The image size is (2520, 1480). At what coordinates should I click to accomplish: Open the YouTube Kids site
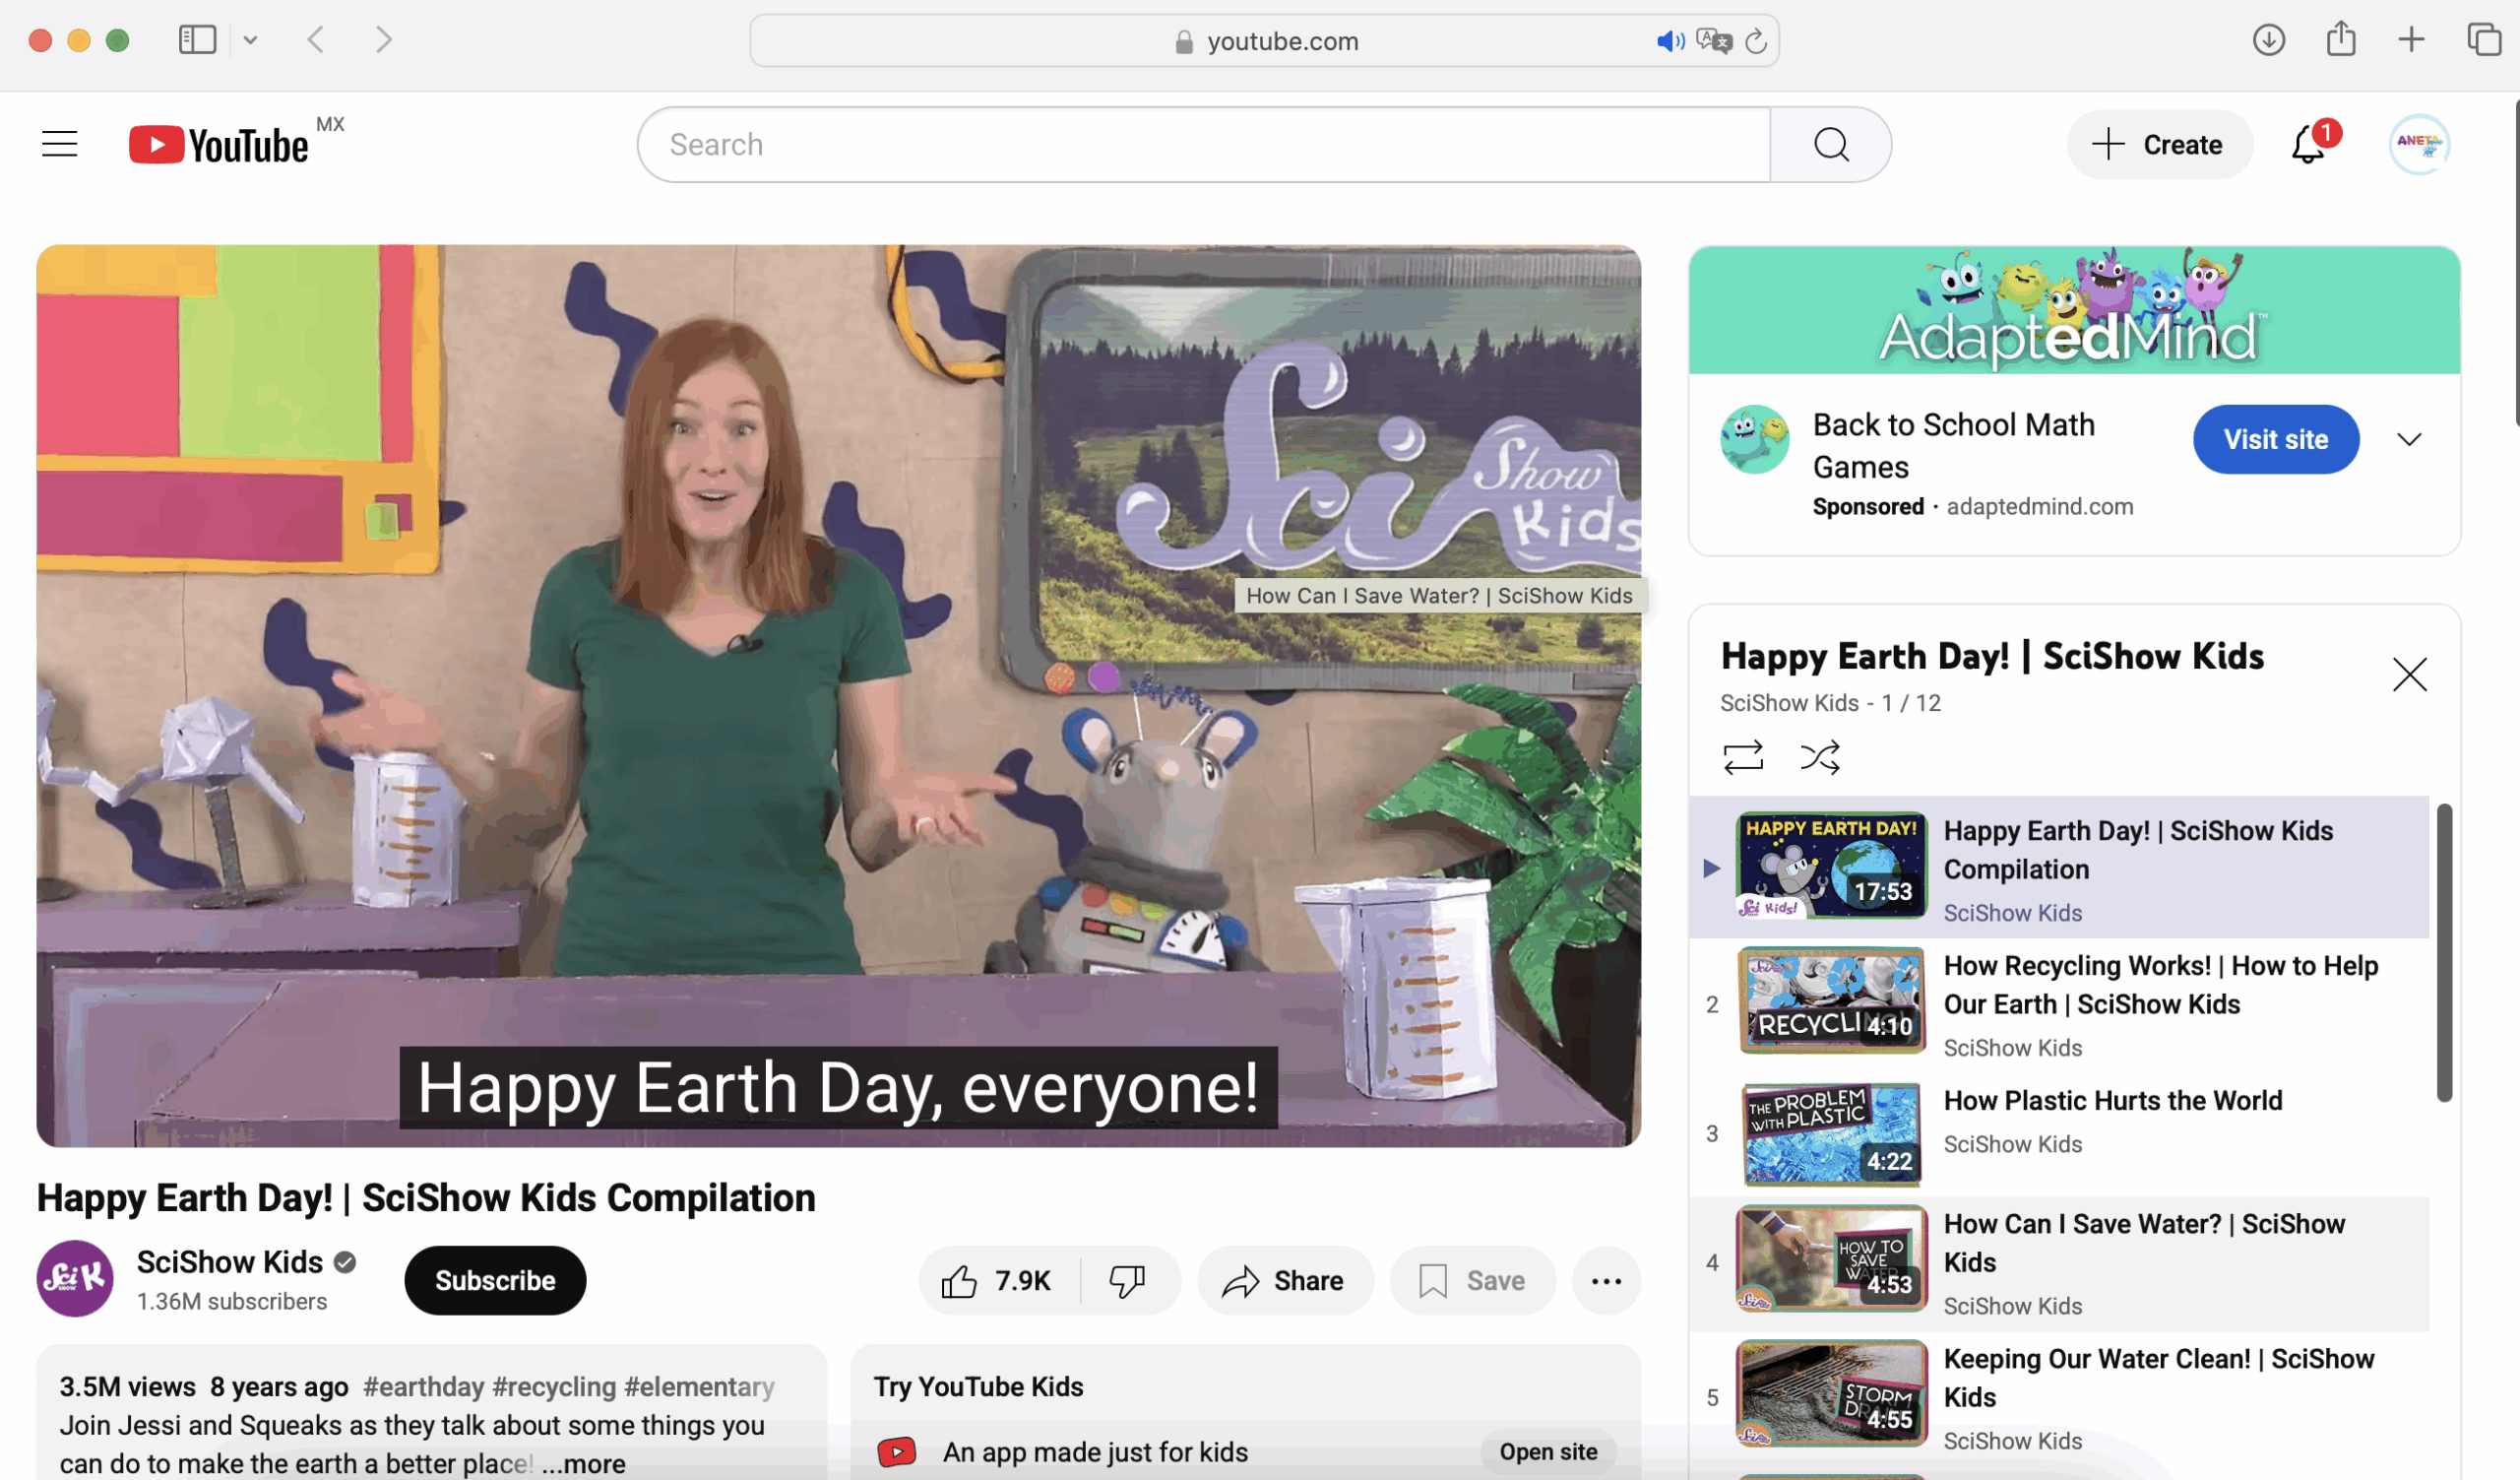[1548, 1452]
